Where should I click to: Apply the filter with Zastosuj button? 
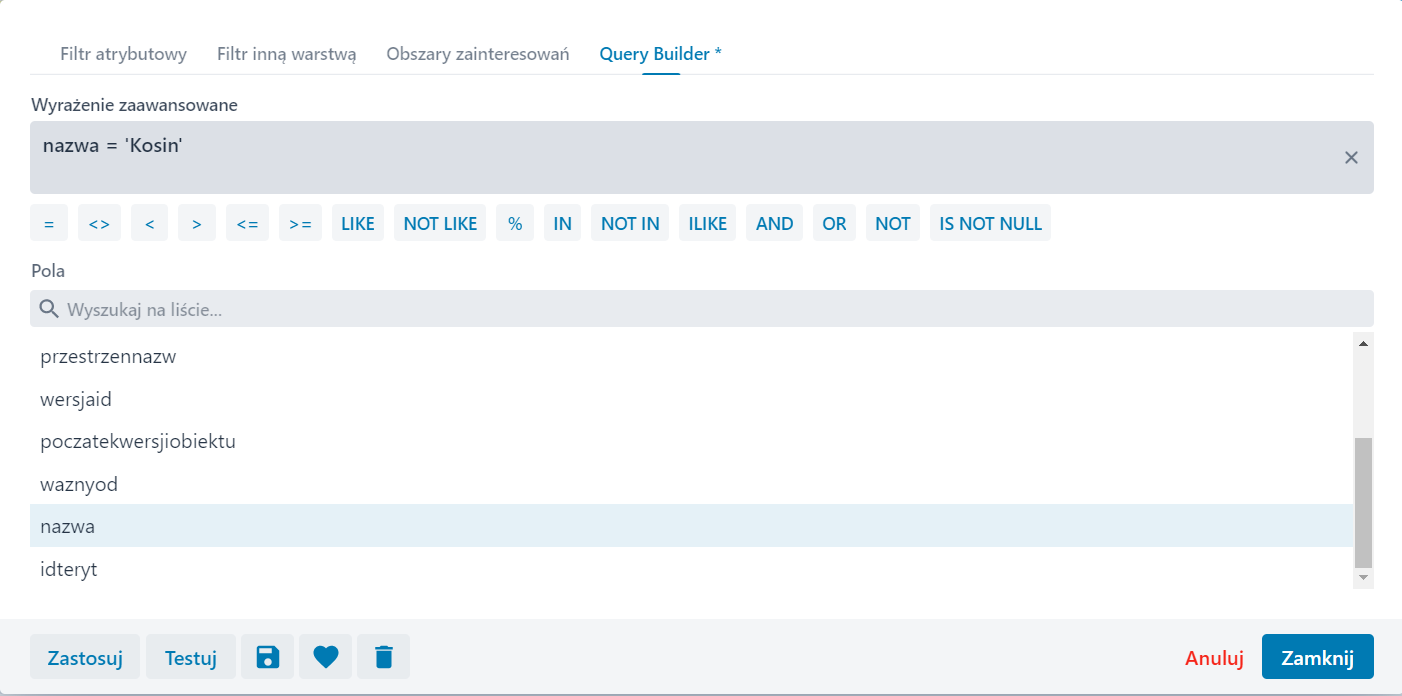[85, 656]
